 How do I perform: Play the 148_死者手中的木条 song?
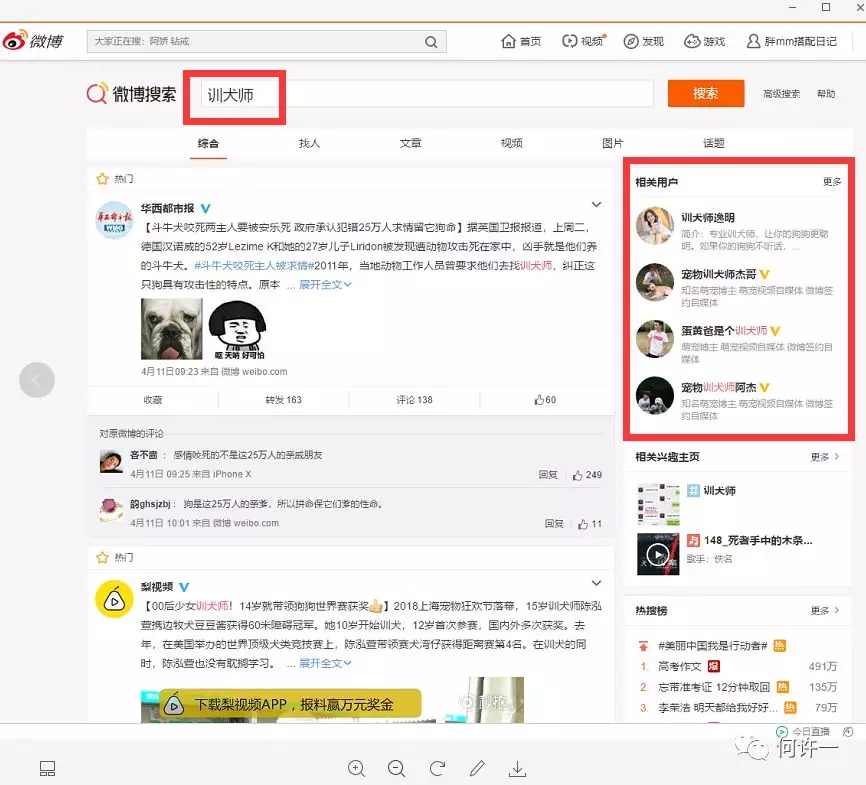click(658, 554)
